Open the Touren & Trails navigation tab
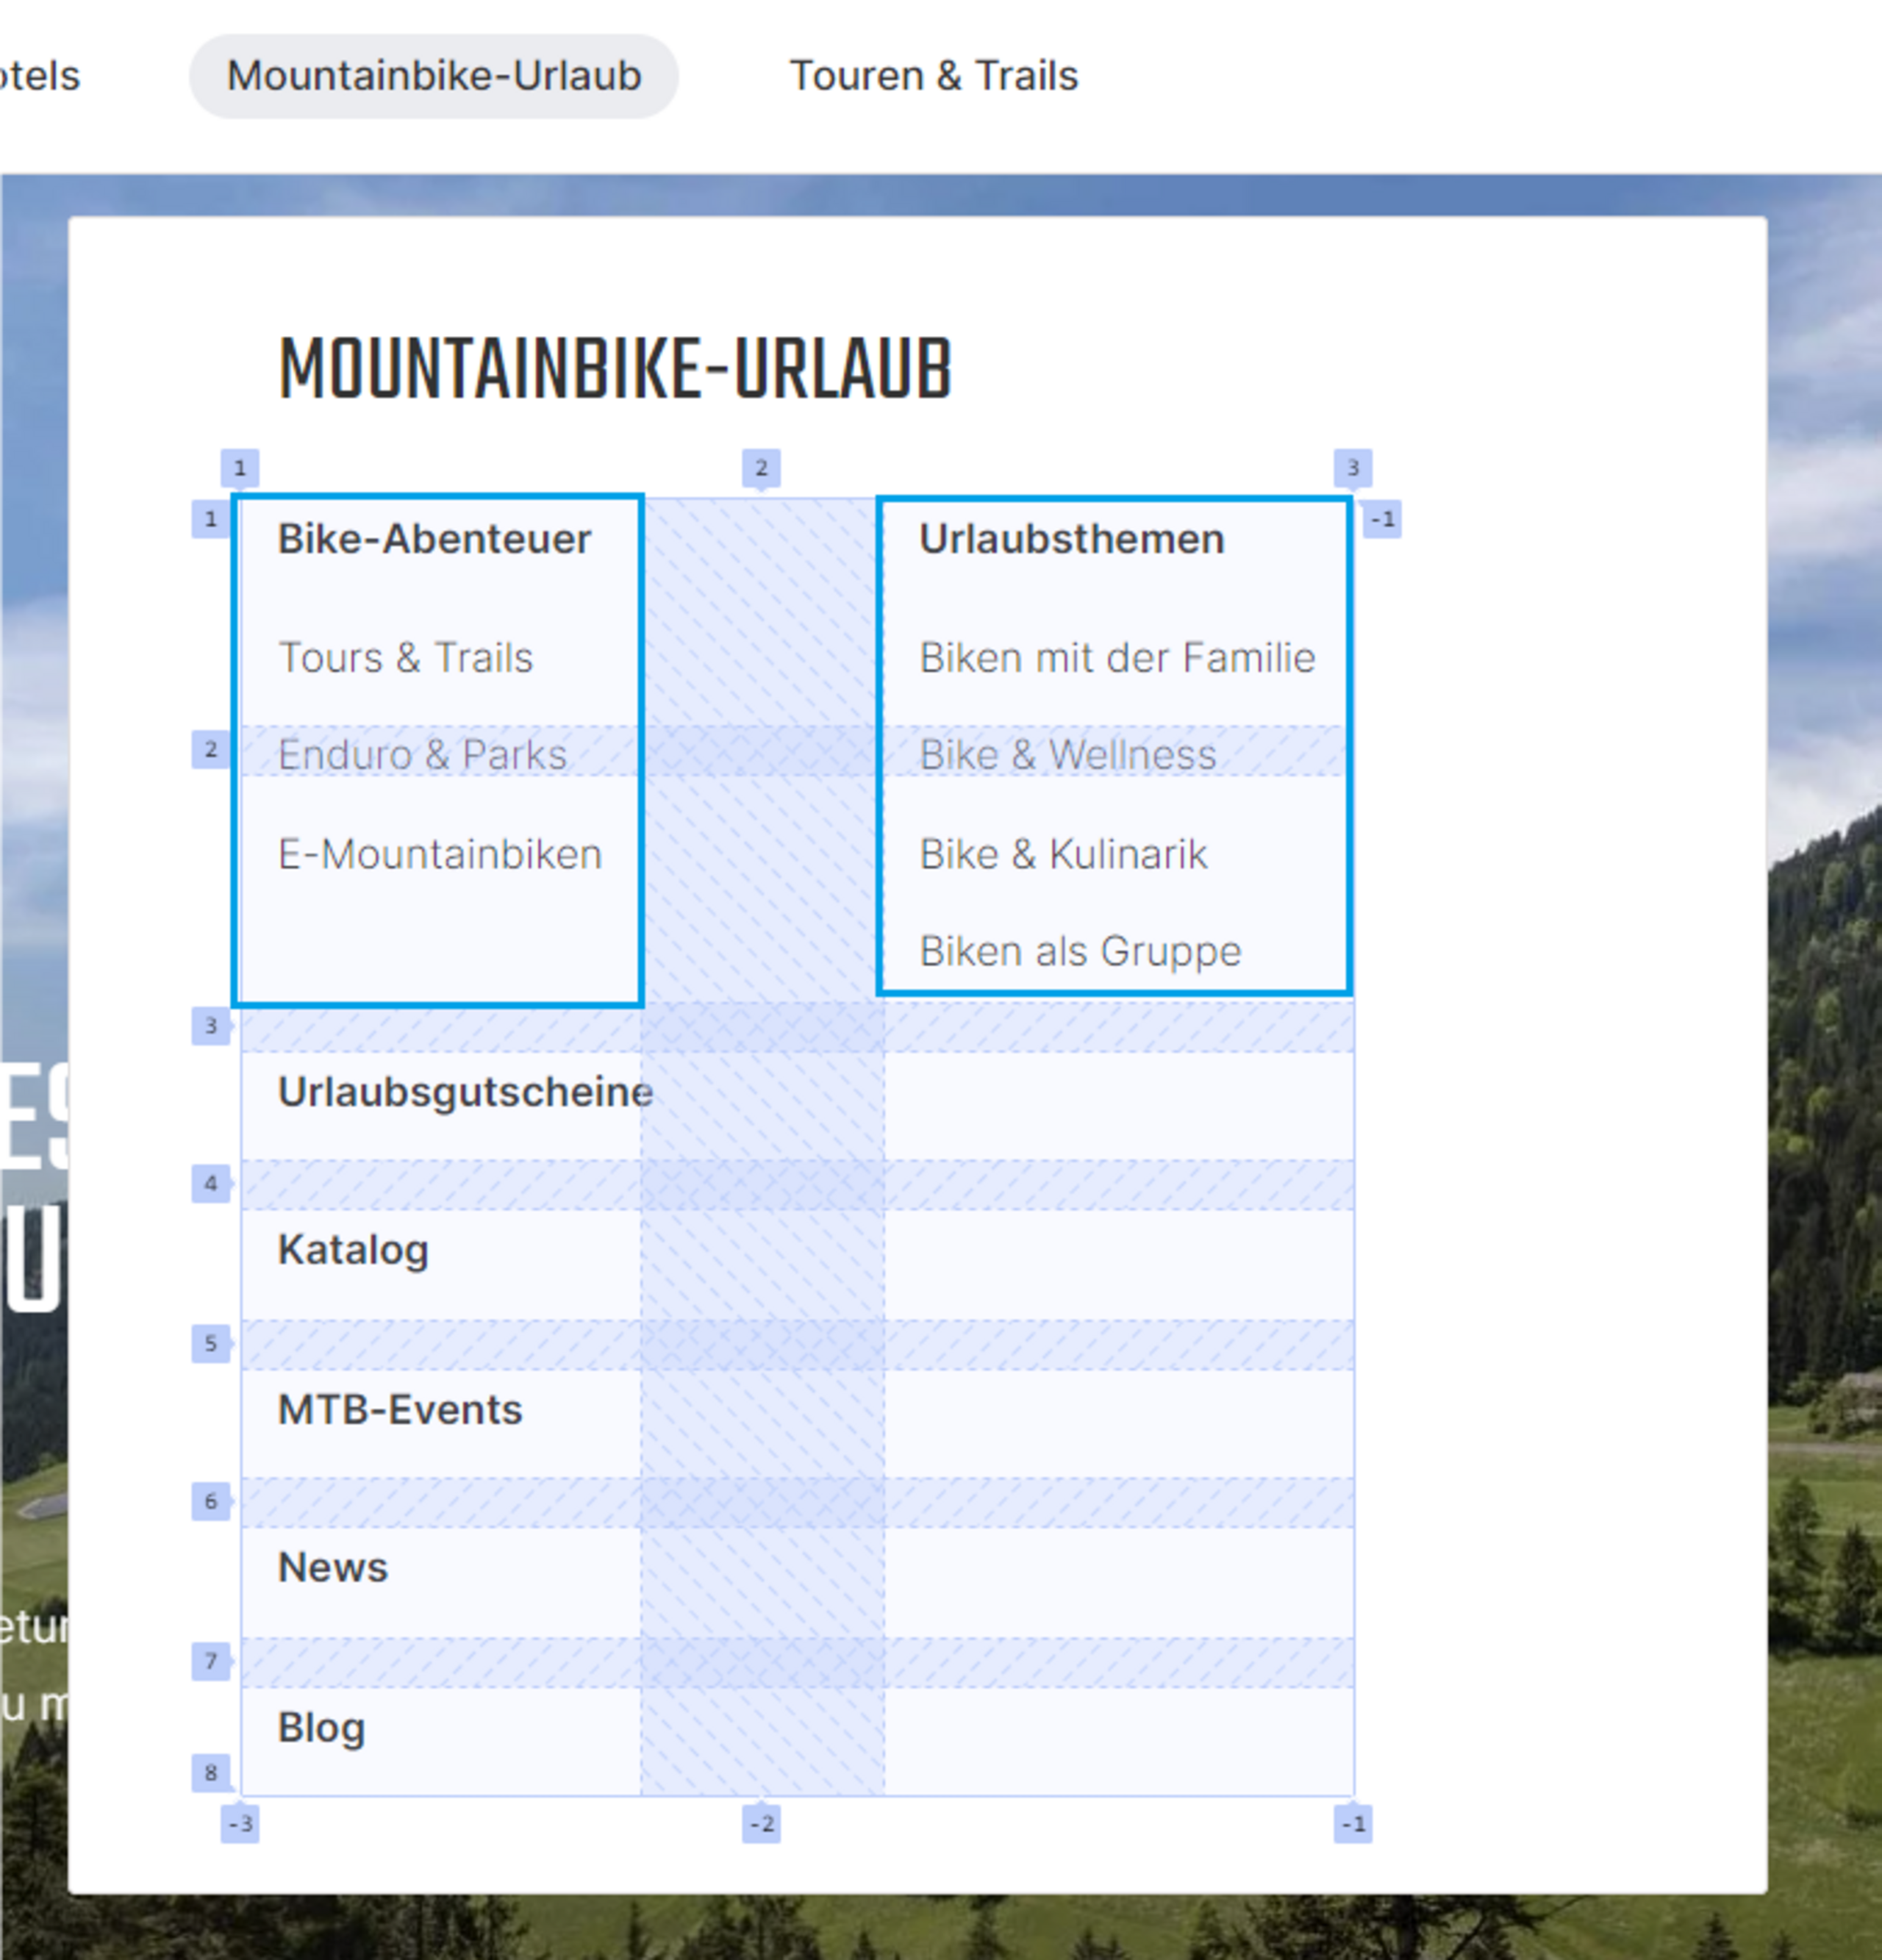 coord(933,76)
